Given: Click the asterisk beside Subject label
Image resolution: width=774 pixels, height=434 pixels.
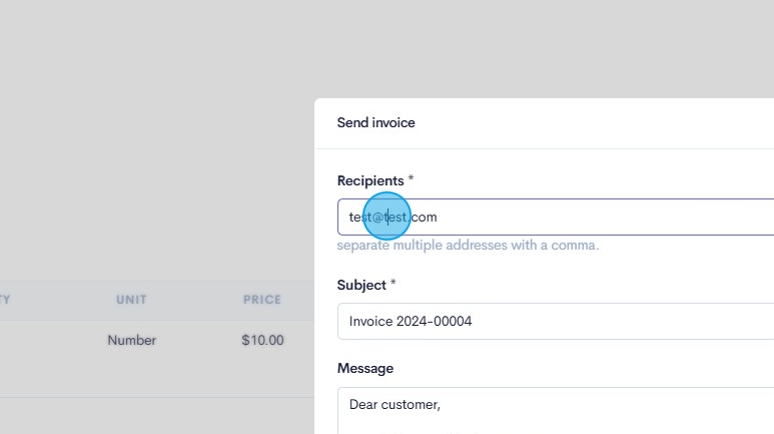Looking at the screenshot, I should [393, 284].
